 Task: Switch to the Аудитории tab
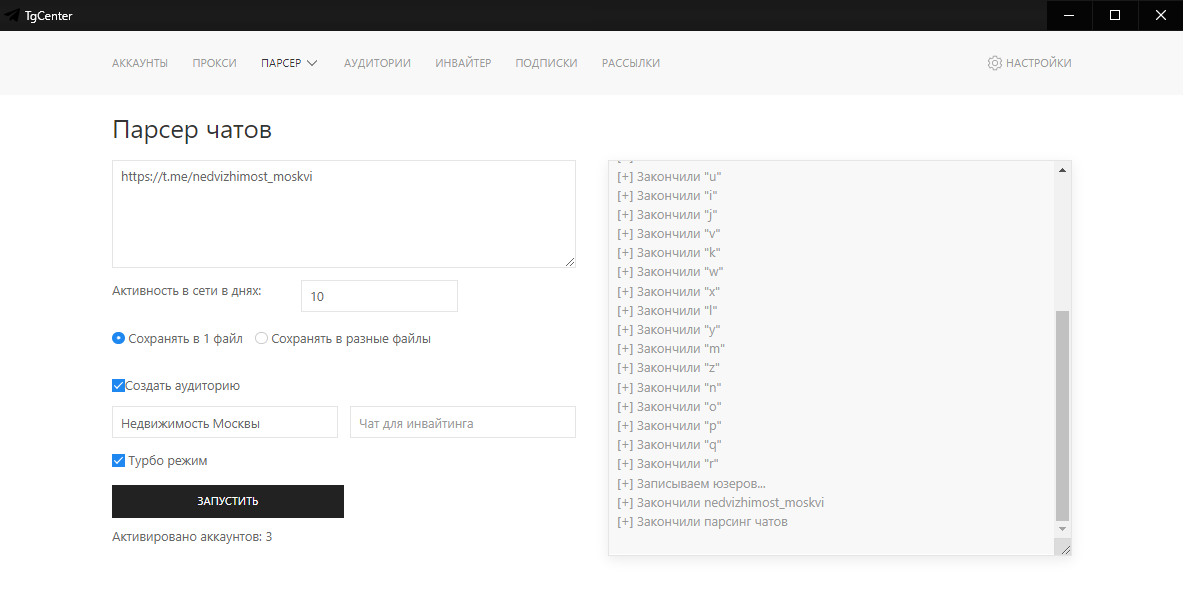coord(377,63)
